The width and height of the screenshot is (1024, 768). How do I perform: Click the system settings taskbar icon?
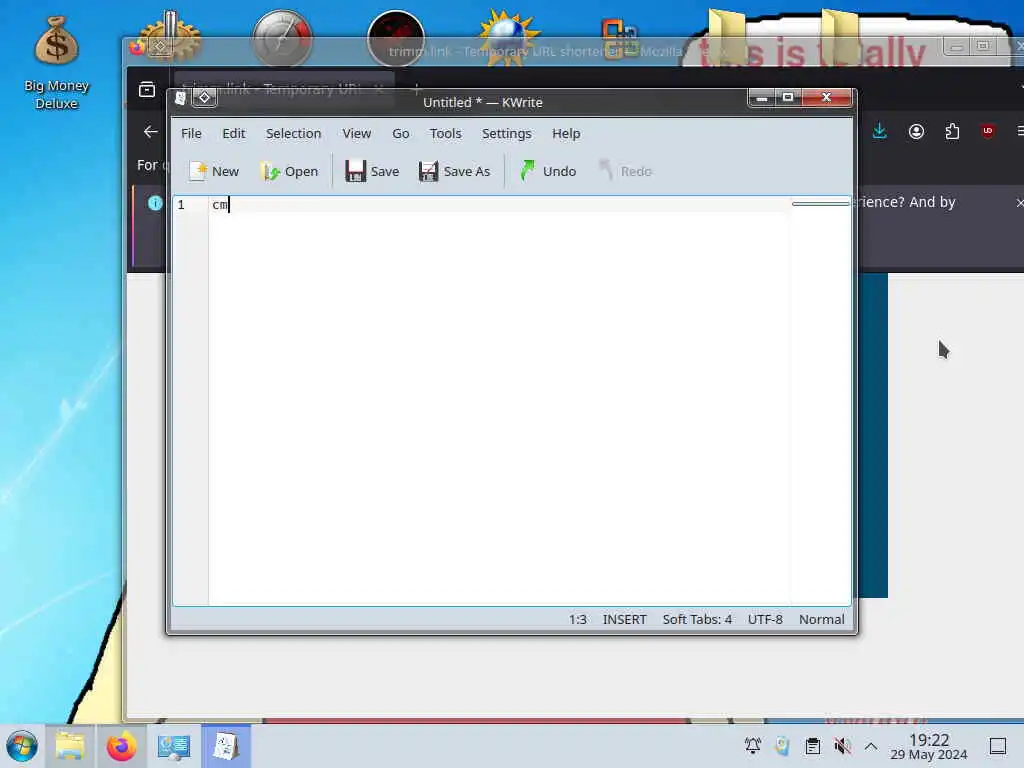point(174,746)
